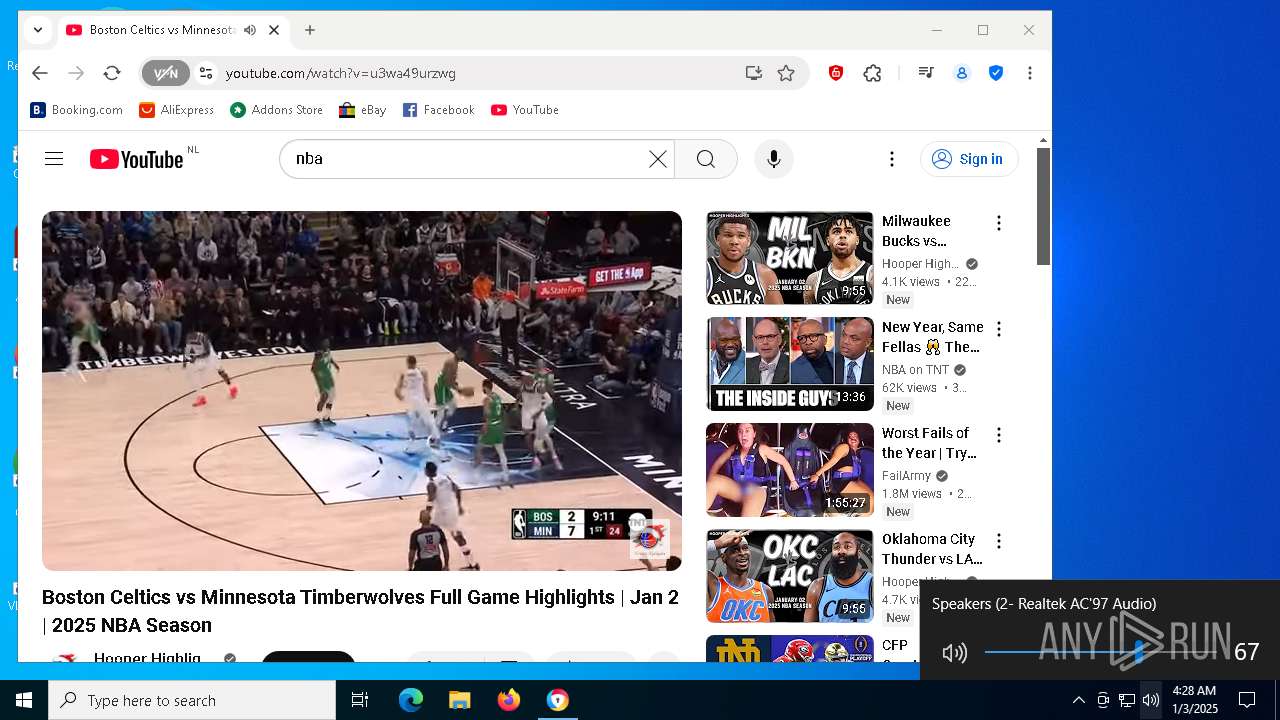This screenshot has width=1280, height=720.
Task: Launch Microsoft Edge from the taskbar
Action: tap(411, 700)
